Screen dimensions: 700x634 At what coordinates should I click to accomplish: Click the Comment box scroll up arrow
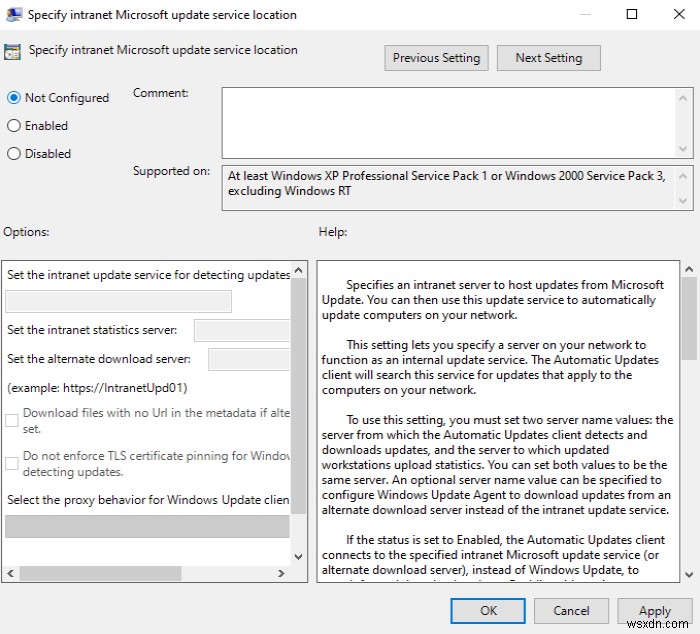[x=683, y=98]
